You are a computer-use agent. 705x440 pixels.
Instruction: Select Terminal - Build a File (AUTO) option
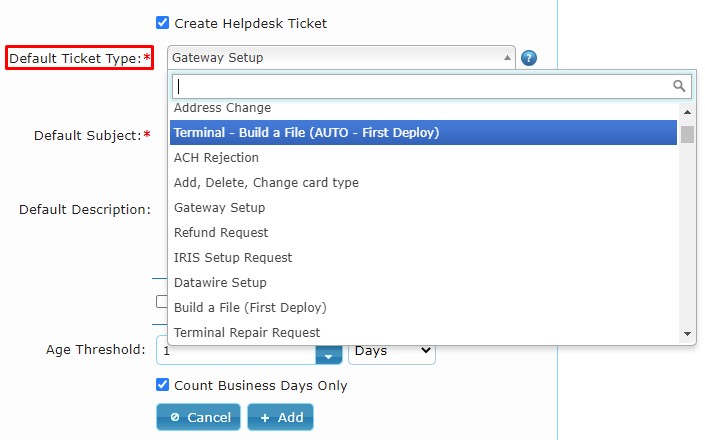coord(423,133)
